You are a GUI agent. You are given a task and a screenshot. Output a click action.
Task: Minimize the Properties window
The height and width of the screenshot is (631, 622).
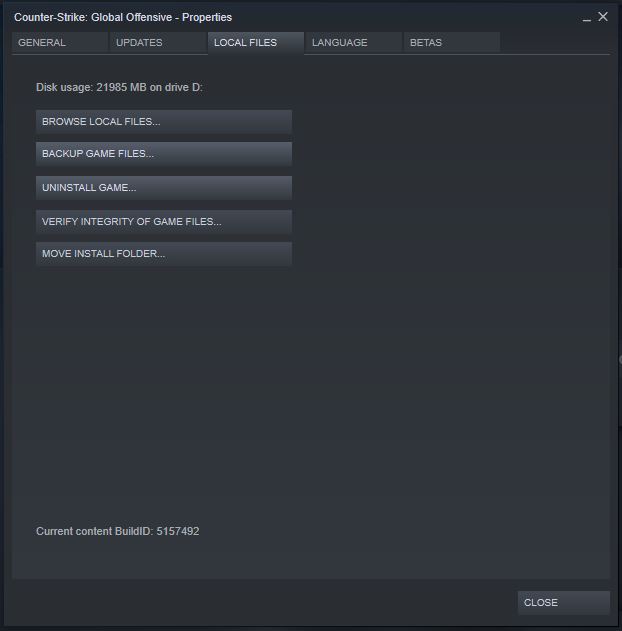click(x=587, y=19)
